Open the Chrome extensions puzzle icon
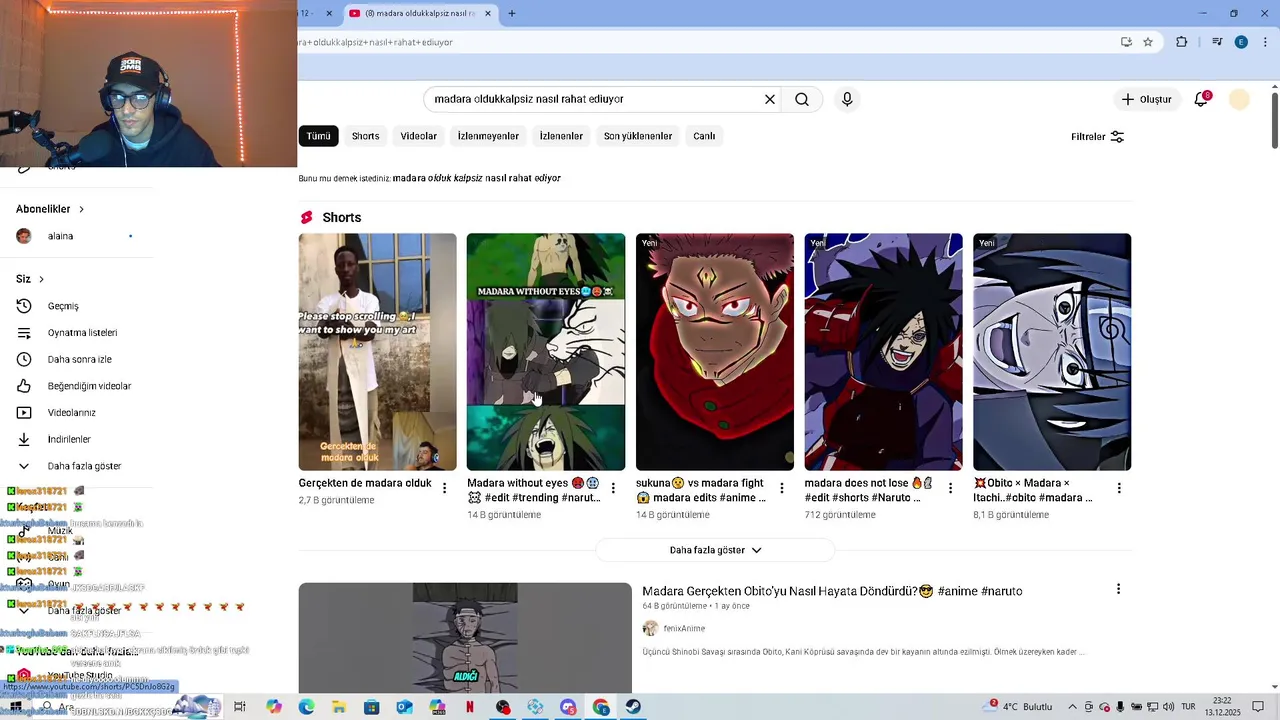 pos(1182,42)
